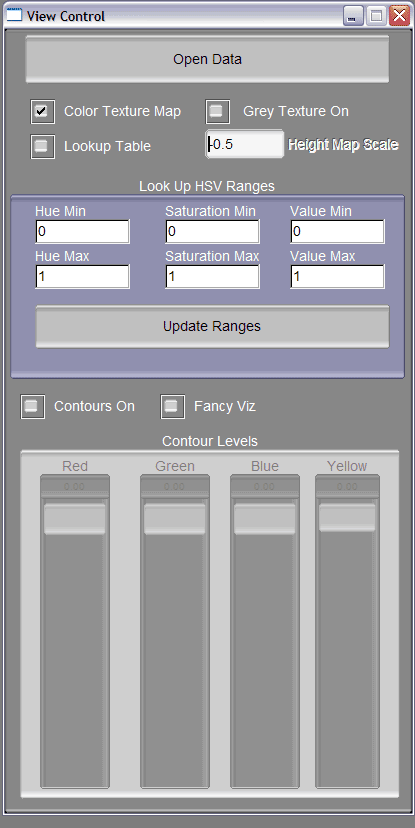415x828 pixels.
Task: Toggle the Lookup Table checkbox
Action: coord(42,146)
